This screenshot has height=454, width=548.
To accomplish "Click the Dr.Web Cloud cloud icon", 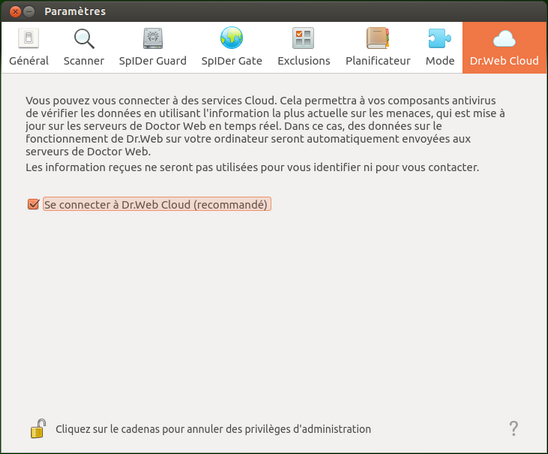I will 504,38.
